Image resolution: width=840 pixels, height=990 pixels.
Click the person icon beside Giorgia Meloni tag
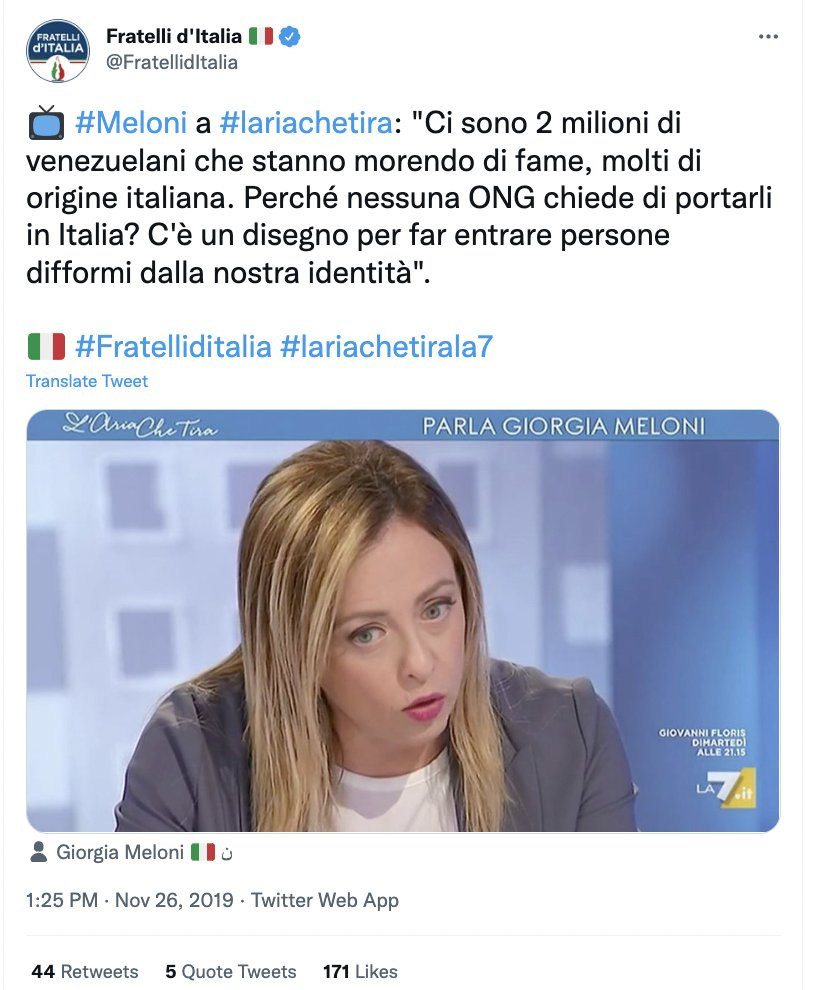click(x=39, y=852)
